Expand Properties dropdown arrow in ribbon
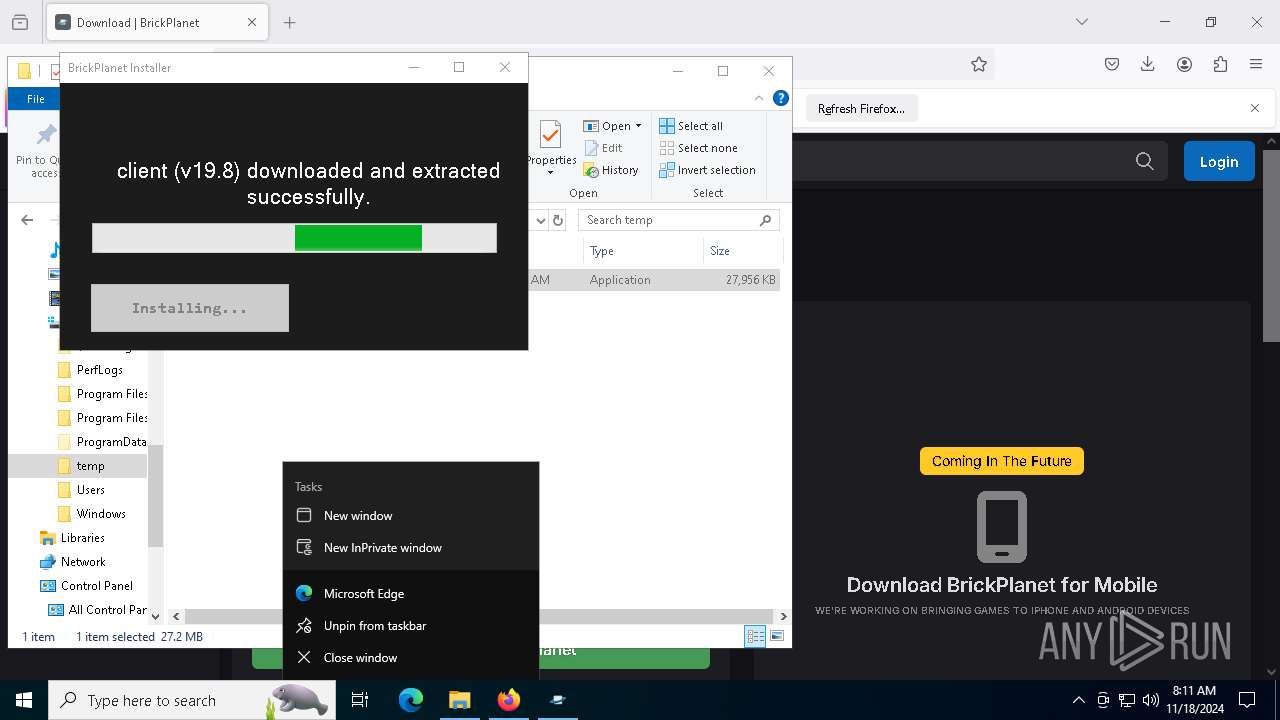1280x720 pixels. click(550, 173)
